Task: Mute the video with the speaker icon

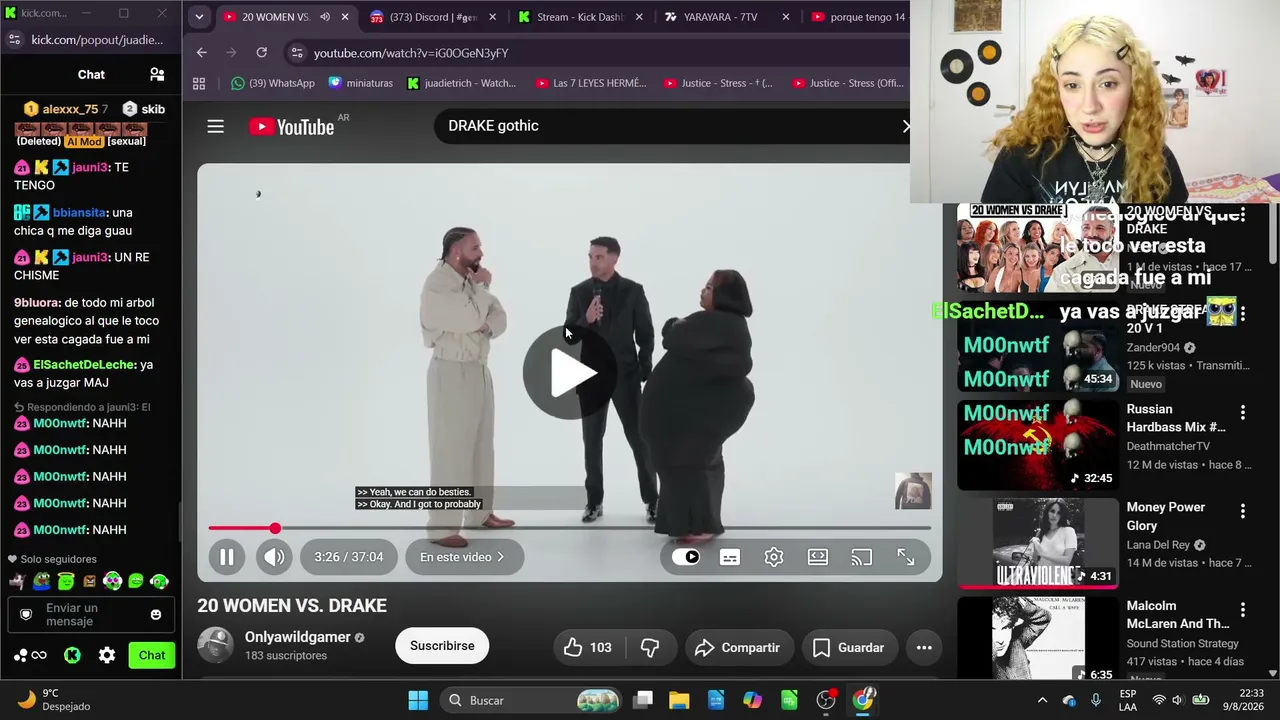Action: pyautogui.click(x=274, y=557)
